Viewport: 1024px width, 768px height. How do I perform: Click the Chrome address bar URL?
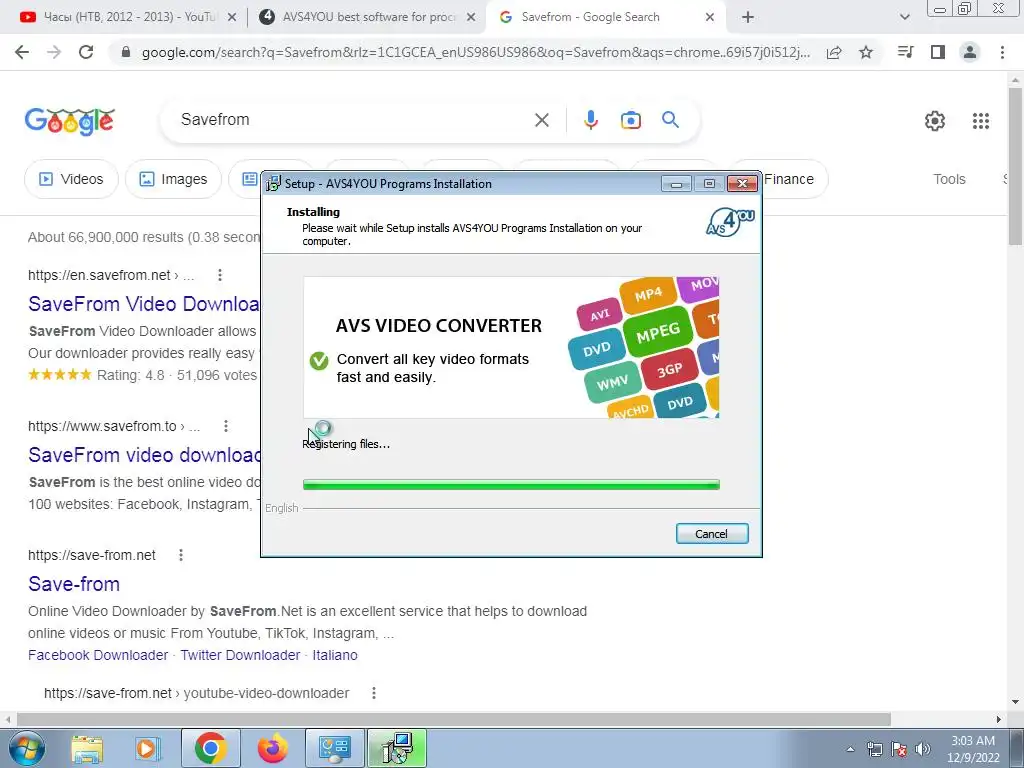475,52
